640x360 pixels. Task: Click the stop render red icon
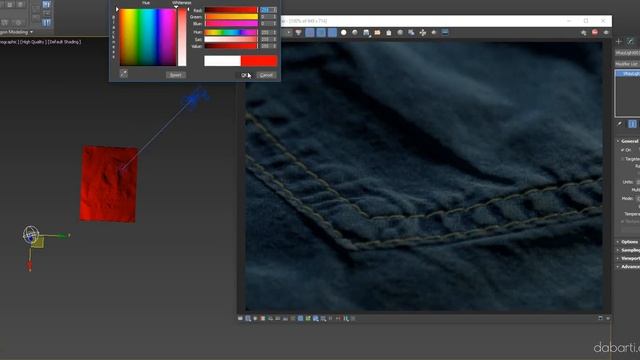pos(595,32)
